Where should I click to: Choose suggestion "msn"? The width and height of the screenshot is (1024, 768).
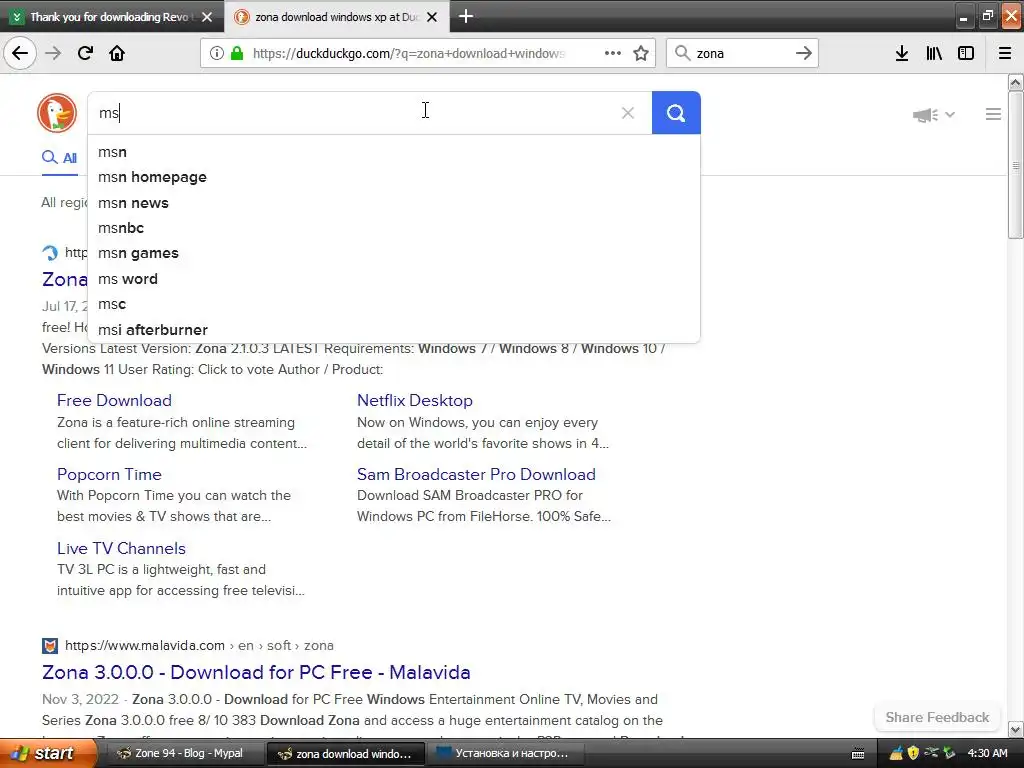392,152
